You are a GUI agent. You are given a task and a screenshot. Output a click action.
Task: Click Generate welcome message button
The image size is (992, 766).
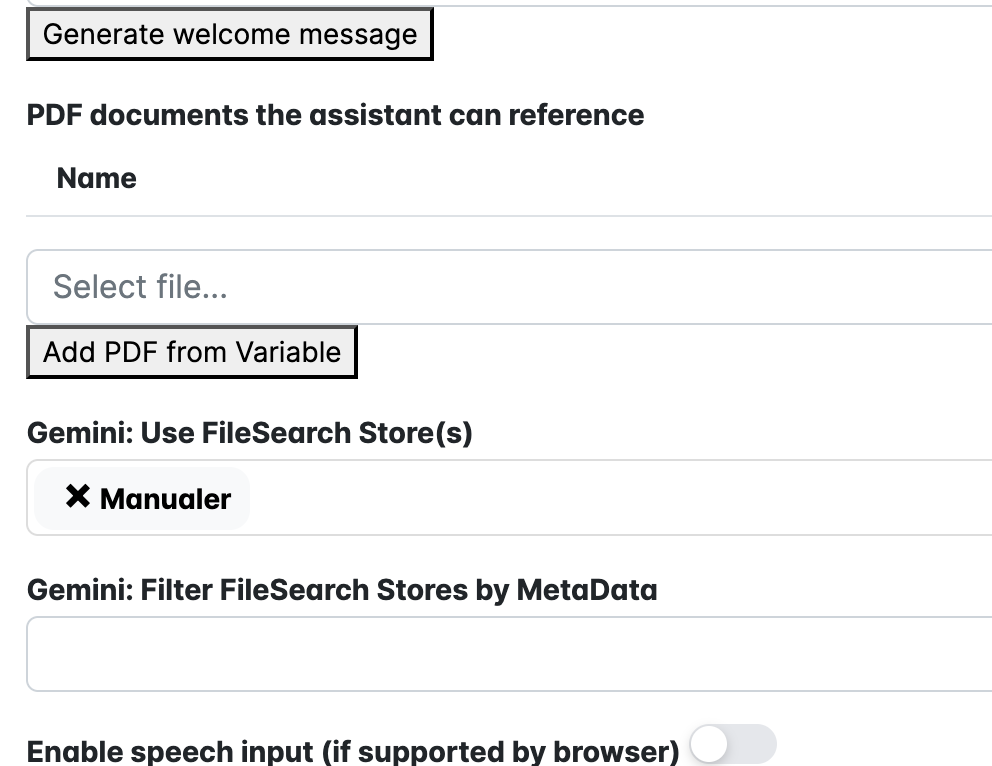click(x=229, y=34)
